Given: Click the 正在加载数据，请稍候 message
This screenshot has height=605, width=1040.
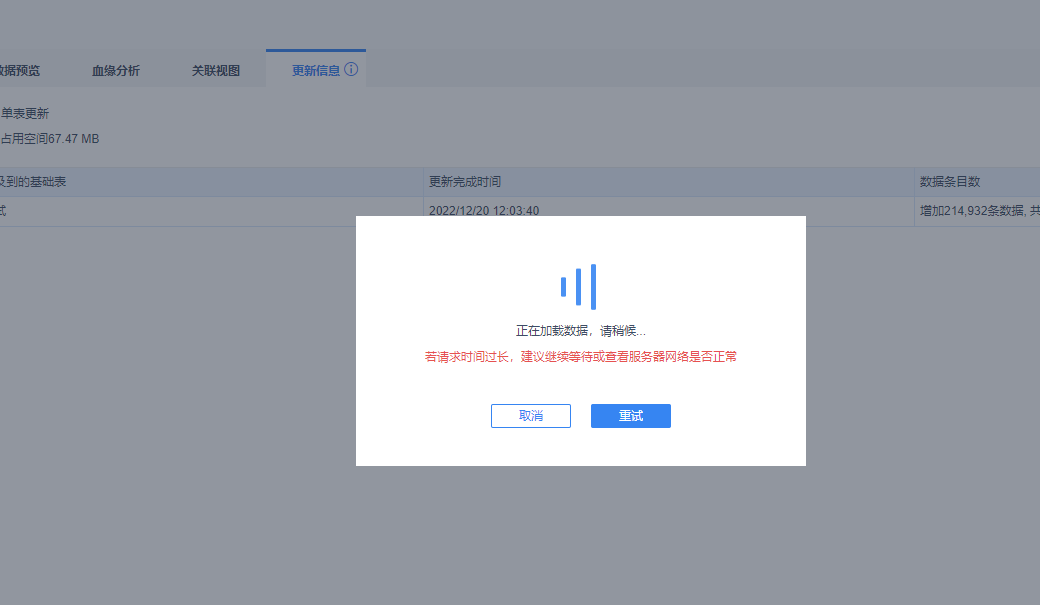Looking at the screenshot, I should [580, 330].
